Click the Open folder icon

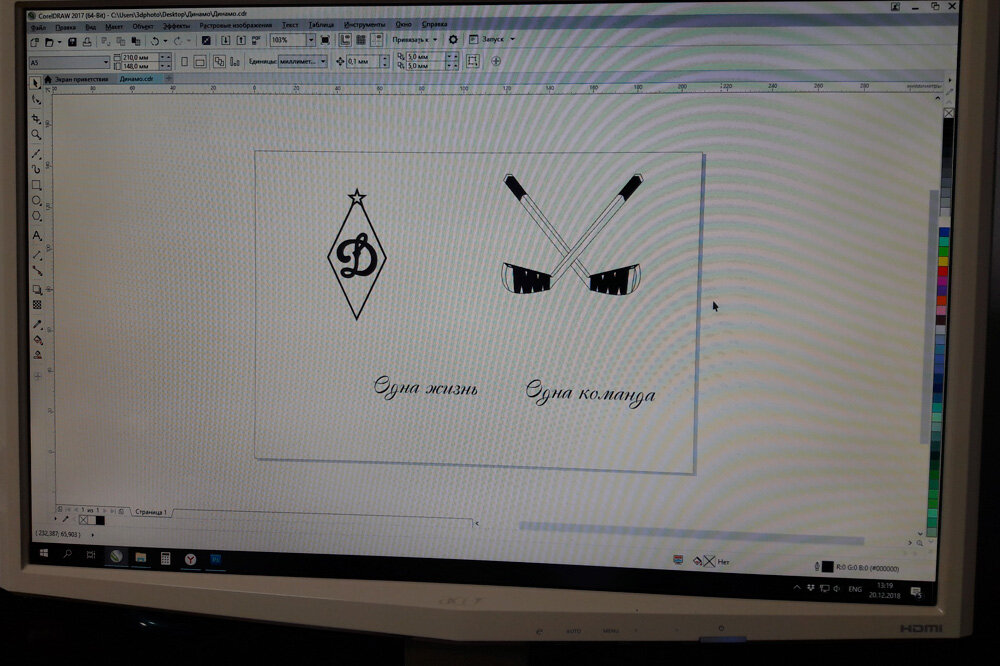tap(48, 42)
